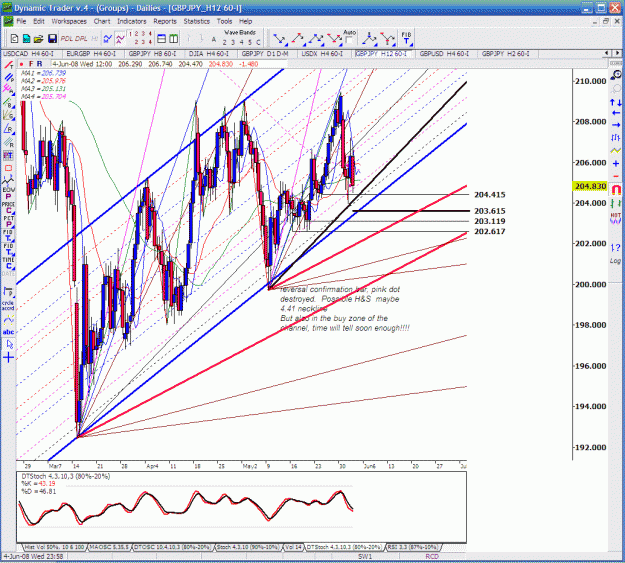Viewport: 625px width, 563px height.
Task: Open first swing projection tool dropdown
Action: 279,39
